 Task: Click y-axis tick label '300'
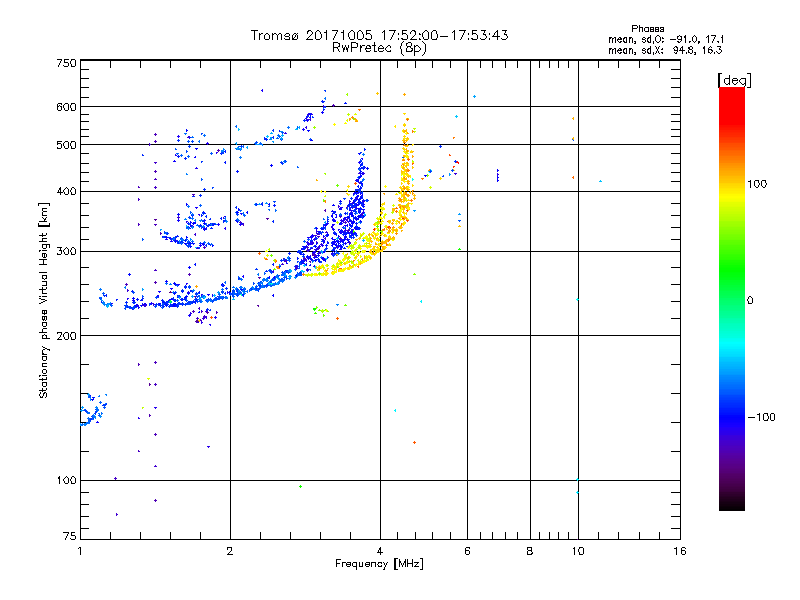tap(66, 252)
